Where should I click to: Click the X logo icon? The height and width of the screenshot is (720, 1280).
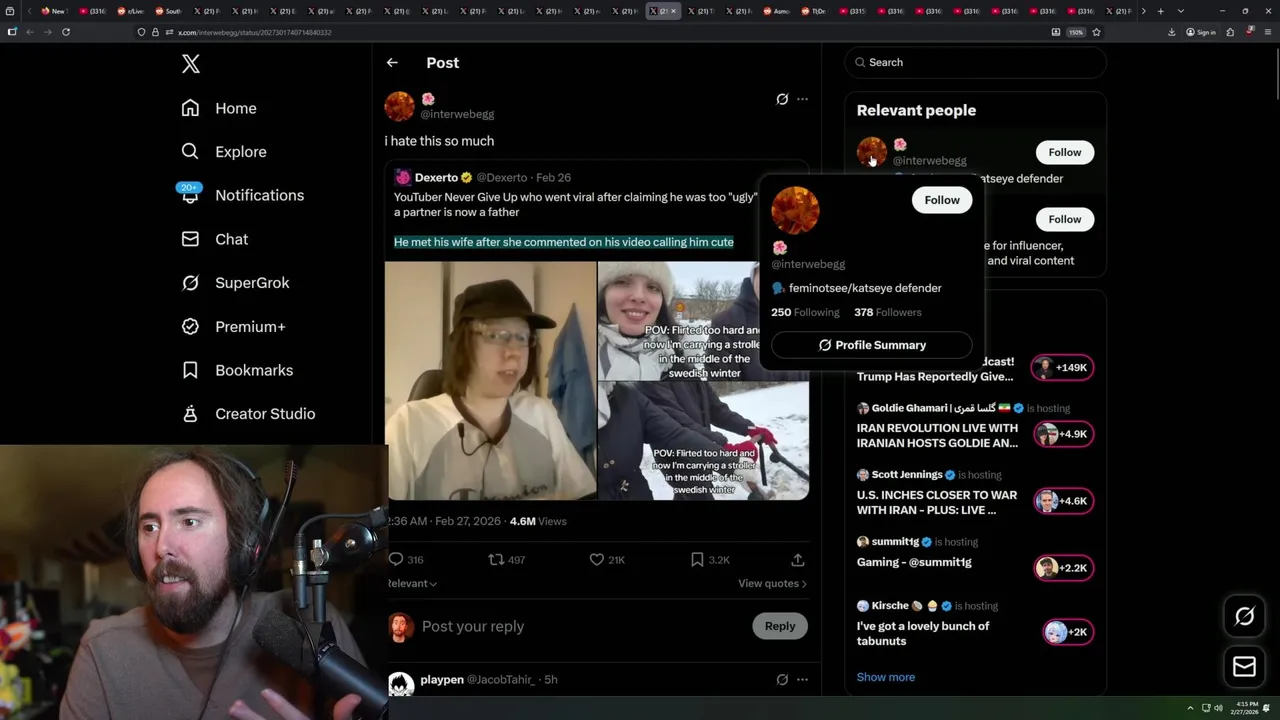(x=191, y=64)
